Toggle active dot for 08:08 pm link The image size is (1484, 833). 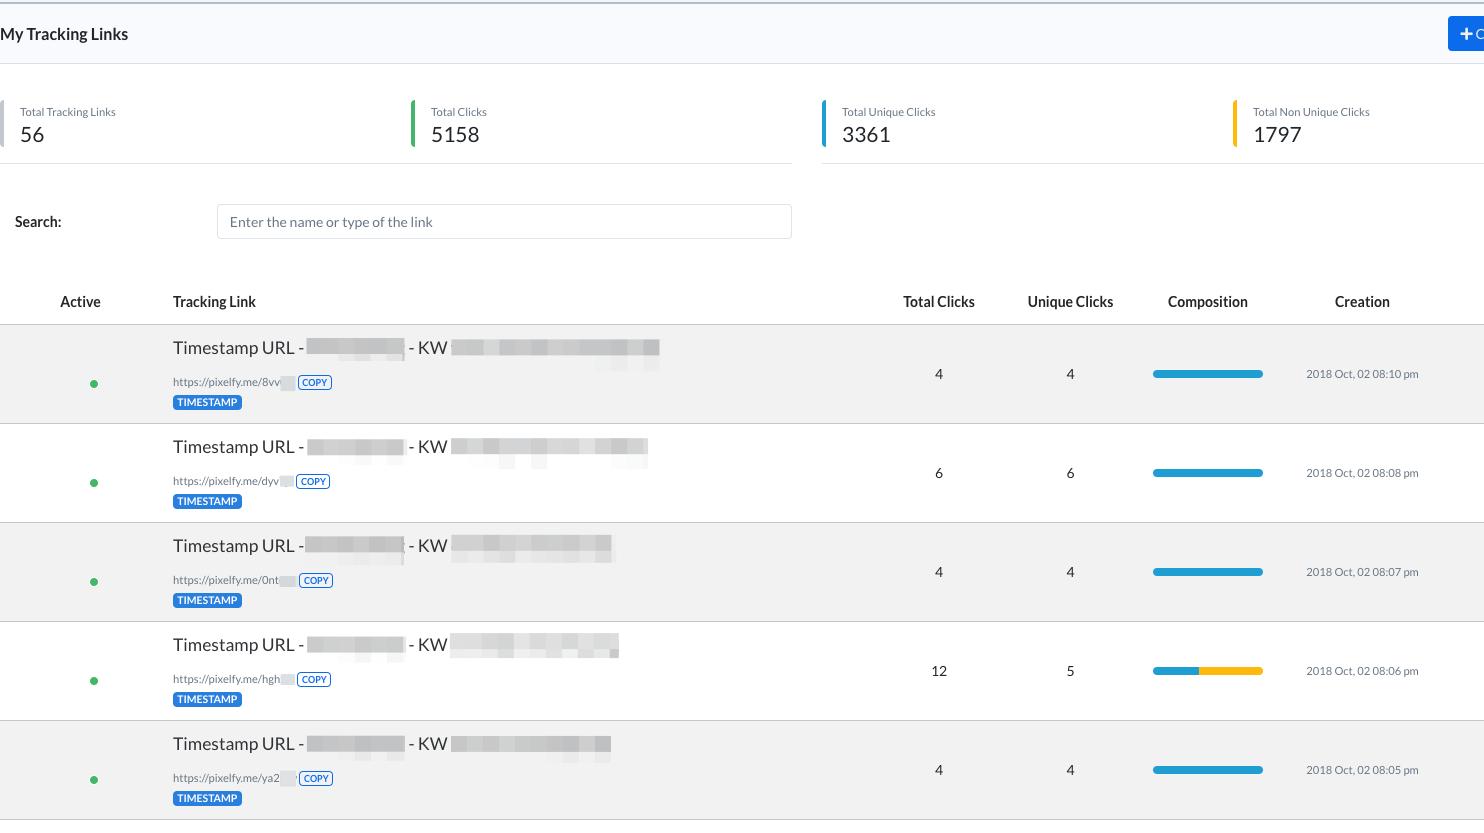(94, 483)
